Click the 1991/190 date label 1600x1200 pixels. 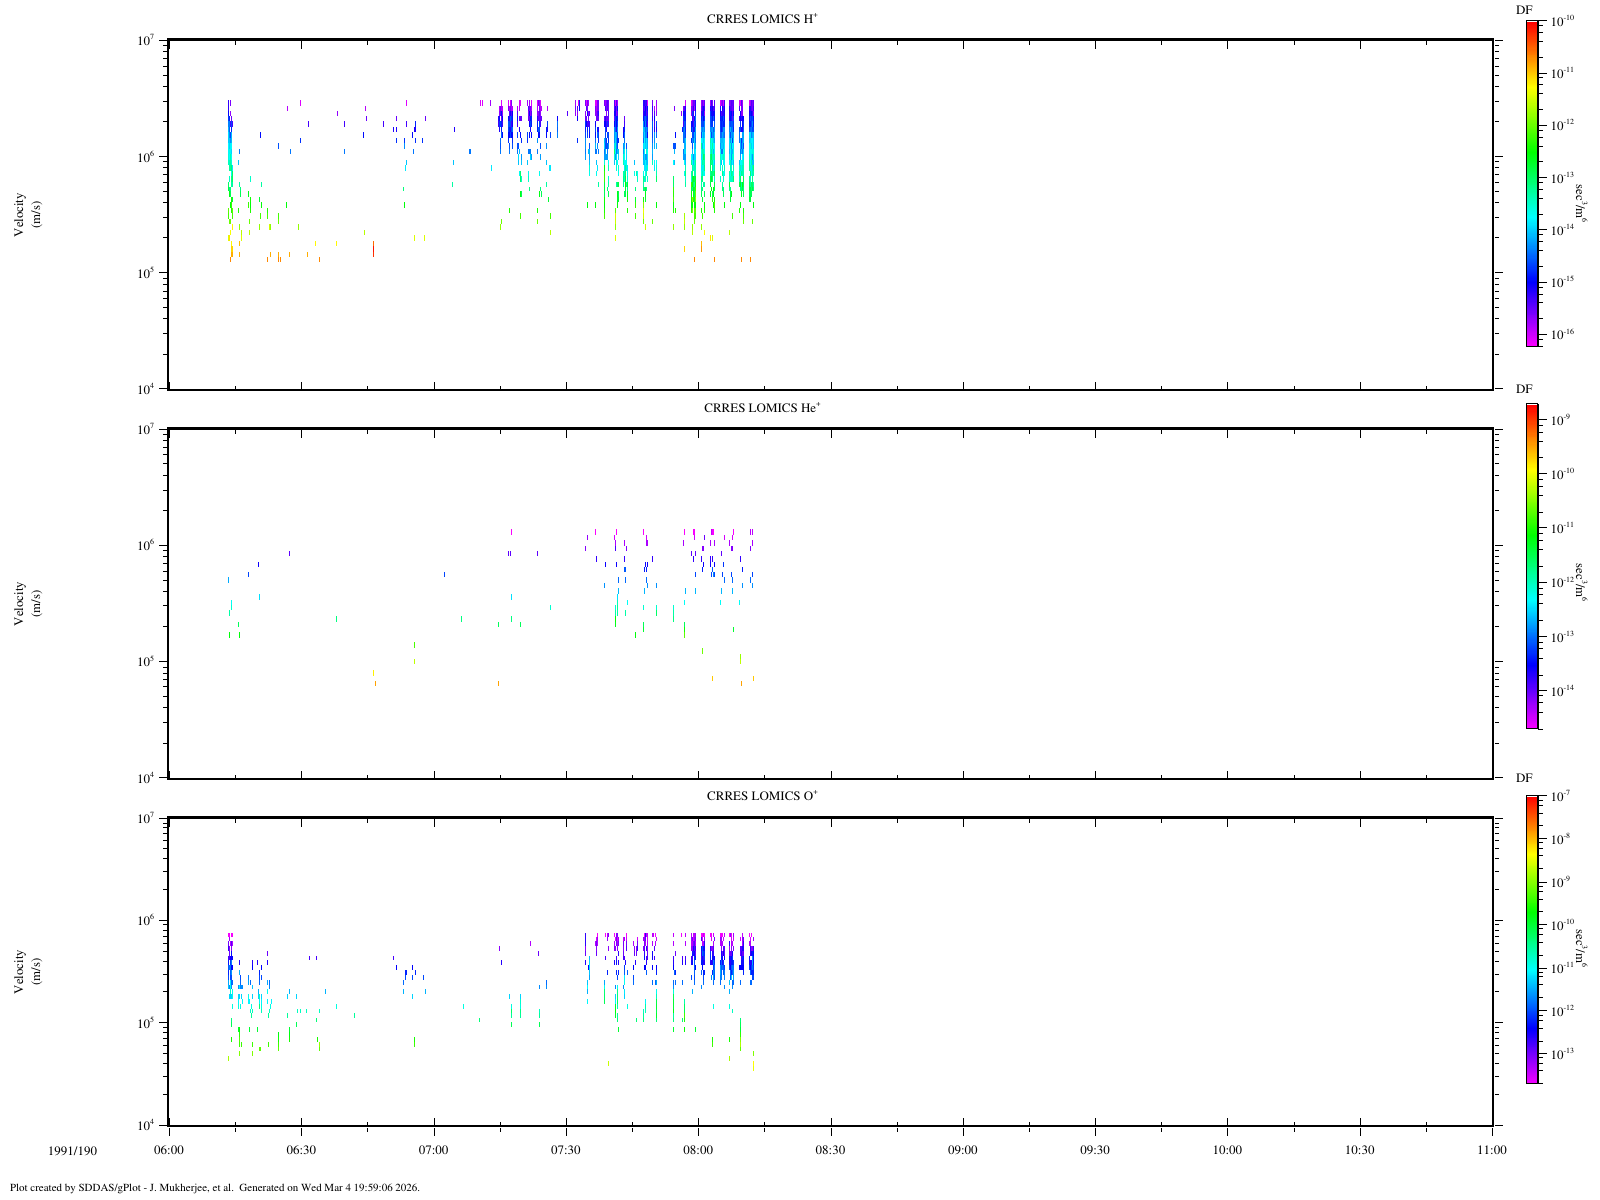[73, 1151]
